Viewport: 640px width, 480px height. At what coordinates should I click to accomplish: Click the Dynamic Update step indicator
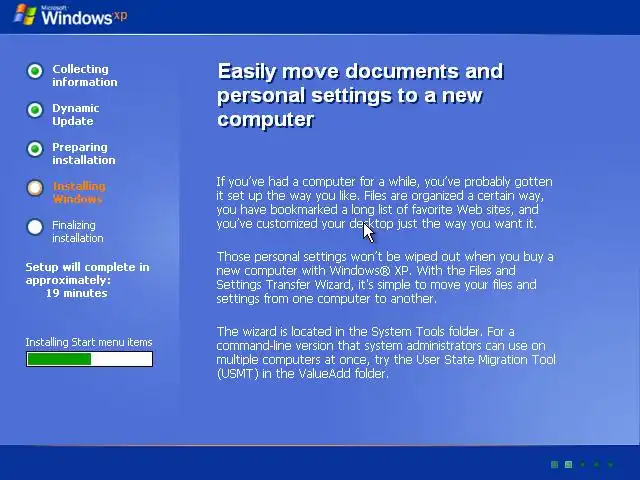35,110
